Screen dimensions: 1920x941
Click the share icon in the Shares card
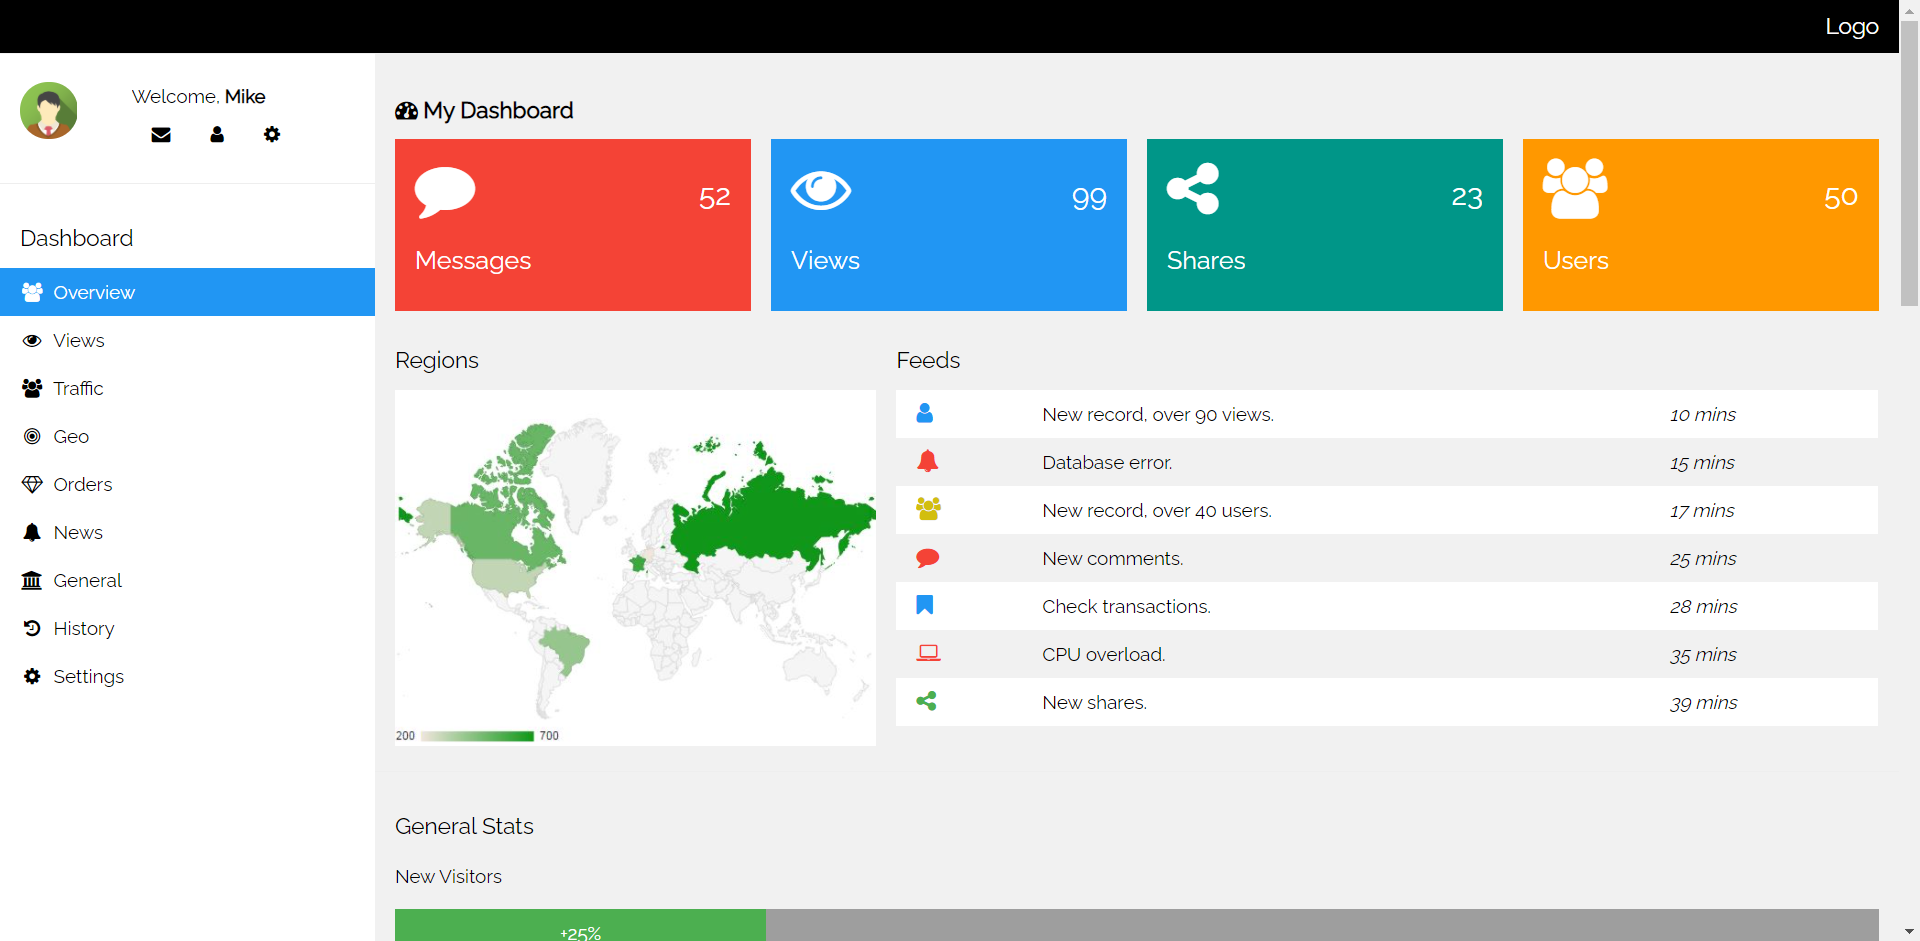[x=1193, y=189]
